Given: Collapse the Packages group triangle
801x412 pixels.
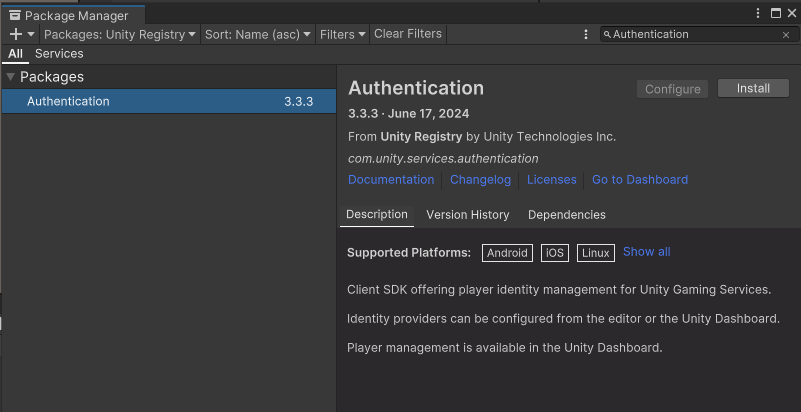Looking at the screenshot, I should pos(10,77).
